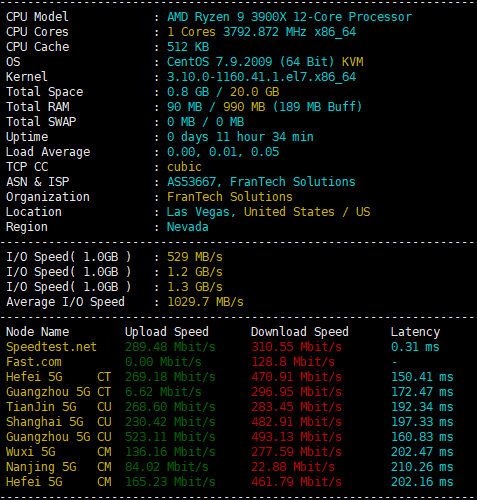Select Nanjing upload 84.02 Mbit/s
The width and height of the screenshot is (477, 500).
[167, 467]
